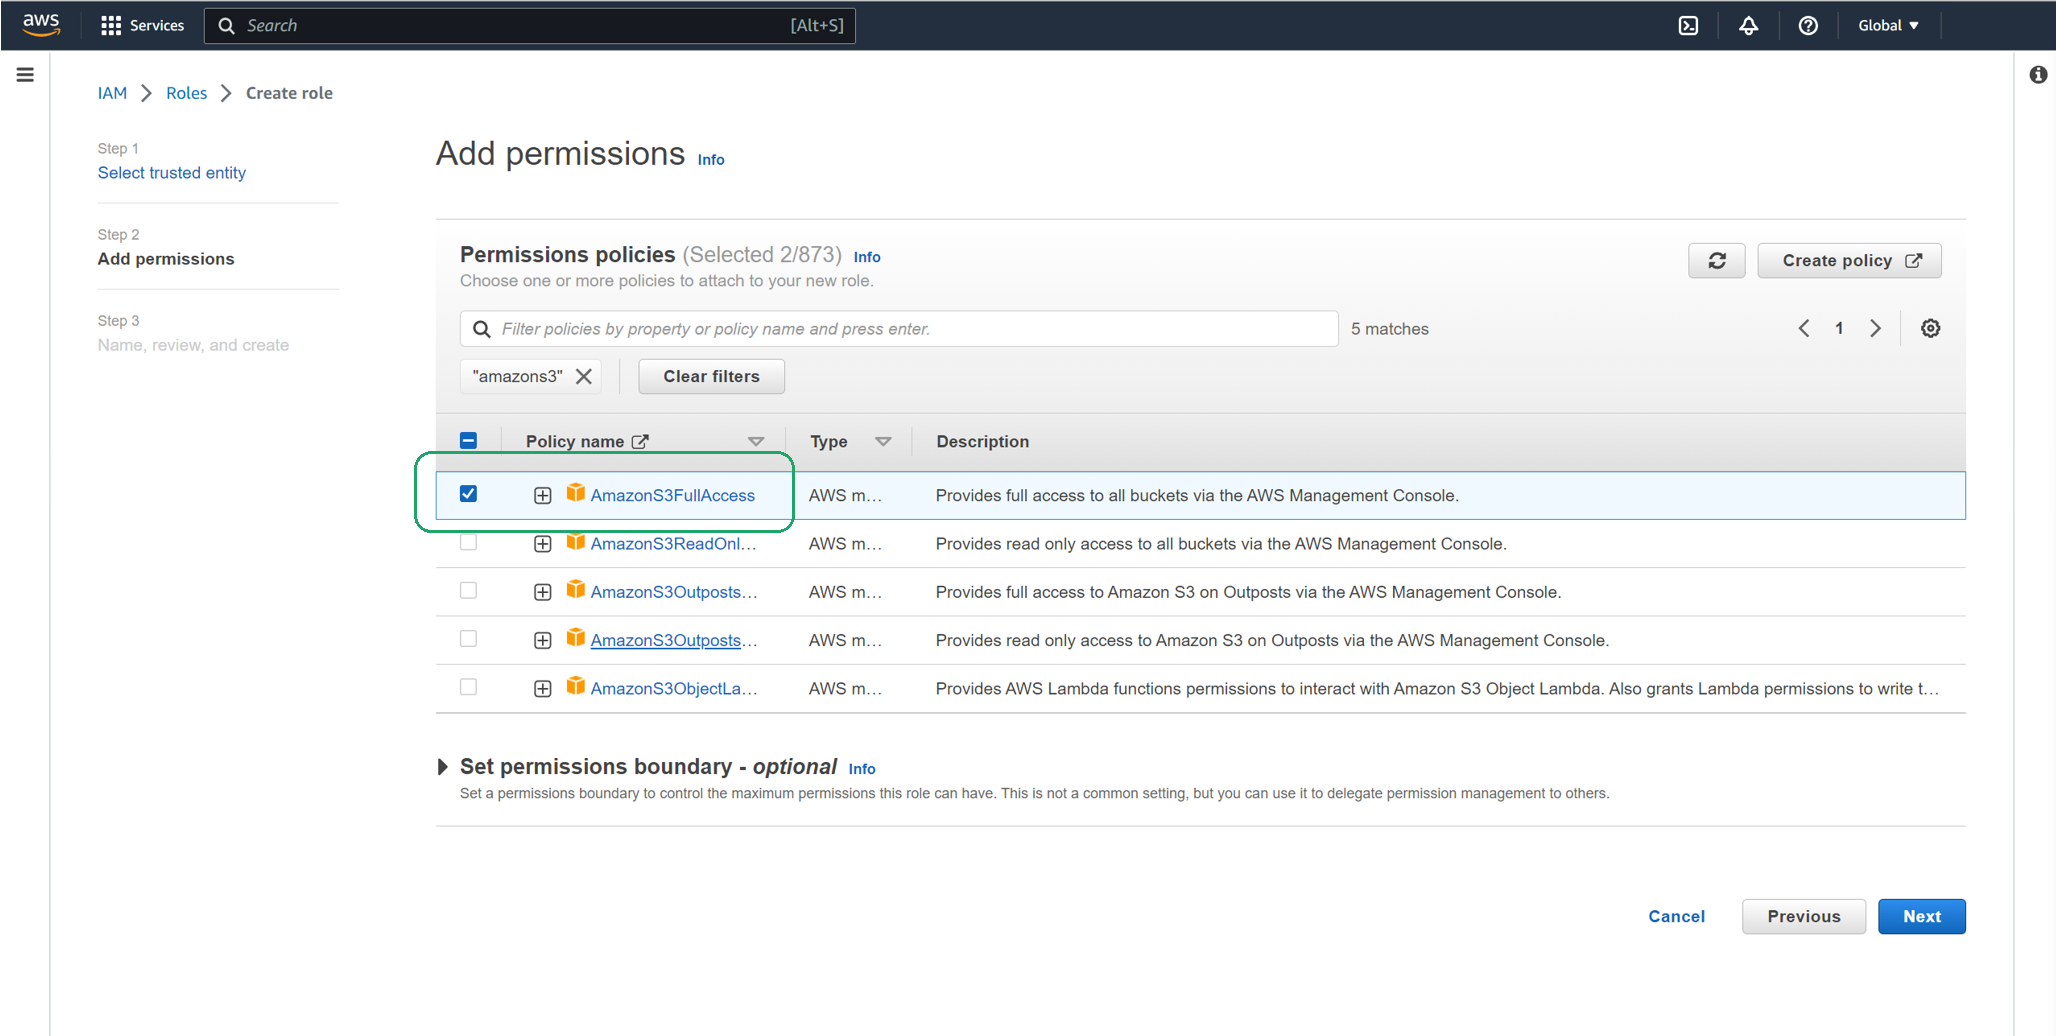Open the notifications bell
The image size is (2056, 1036).
click(x=1748, y=25)
